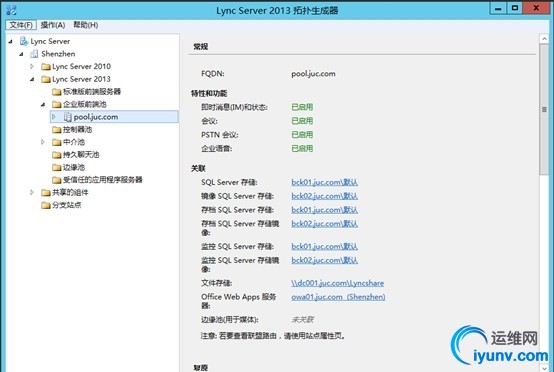Select the 分支站点 tree label
The image size is (554, 372).
click(x=66, y=205)
